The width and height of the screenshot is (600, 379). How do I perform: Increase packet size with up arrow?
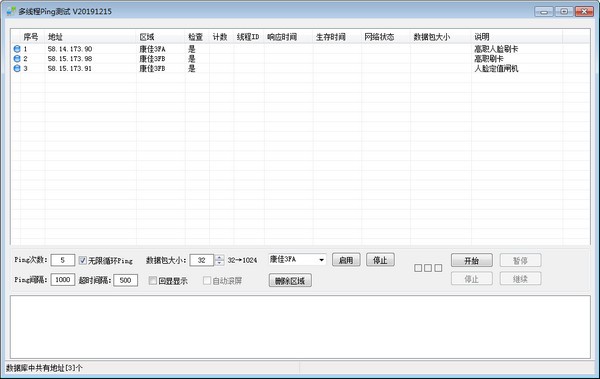pos(219,258)
